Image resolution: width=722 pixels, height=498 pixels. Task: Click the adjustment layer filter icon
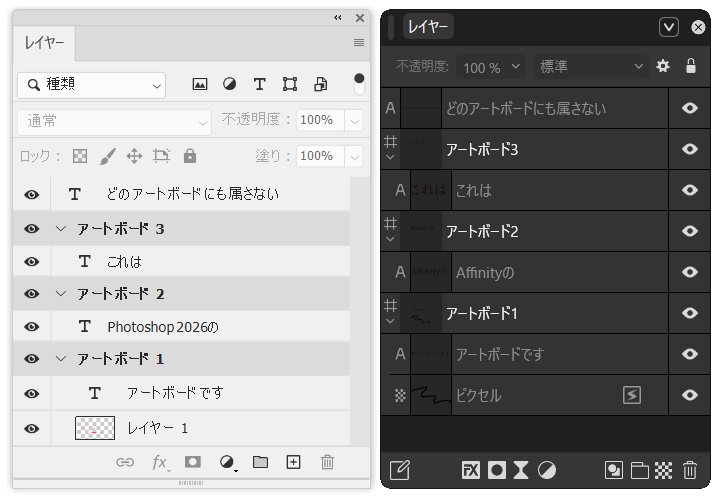[229, 85]
